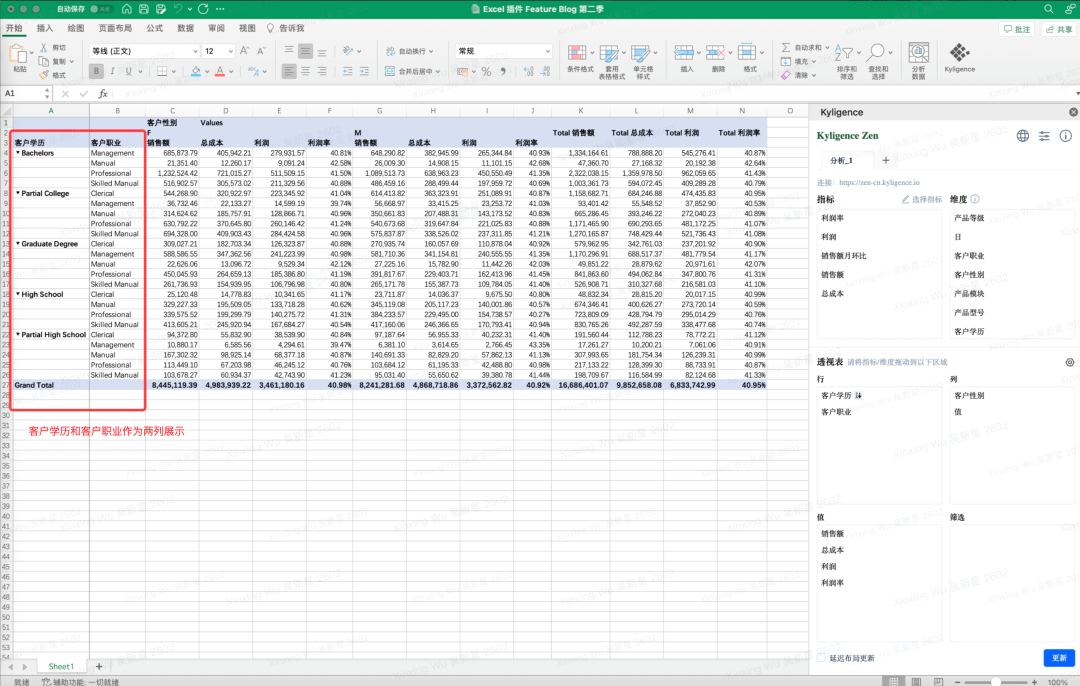
Task: Click the blue 更新 button
Action: [1058, 658]
